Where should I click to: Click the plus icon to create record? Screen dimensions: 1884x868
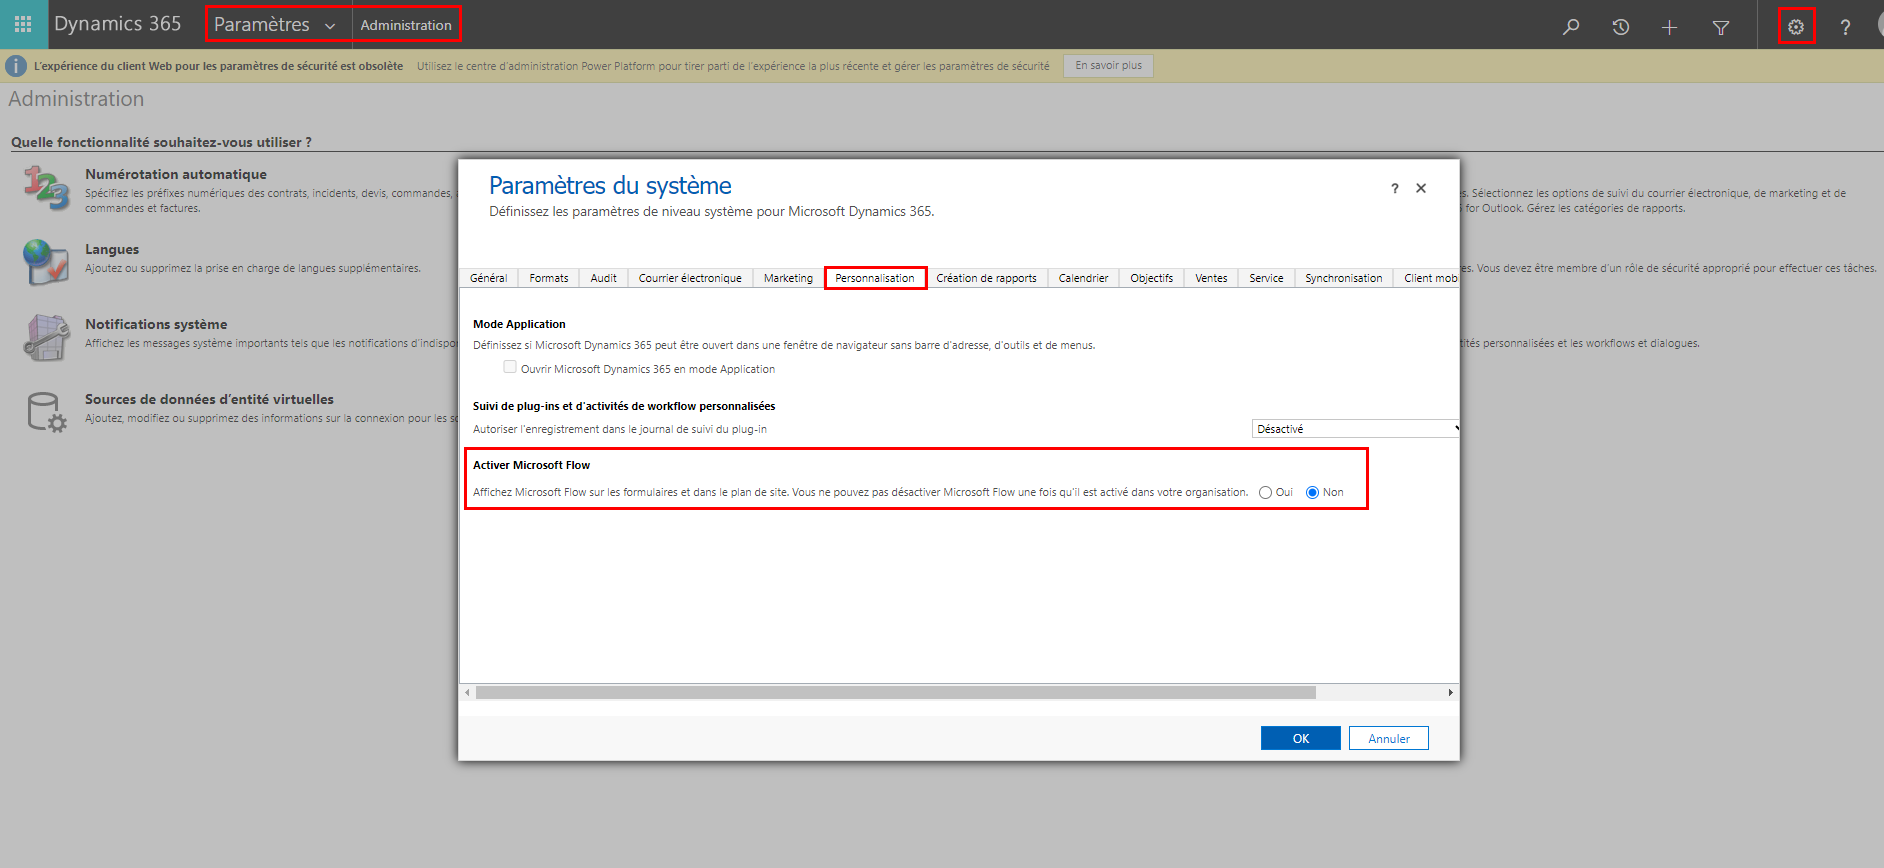click(1669, 27)
